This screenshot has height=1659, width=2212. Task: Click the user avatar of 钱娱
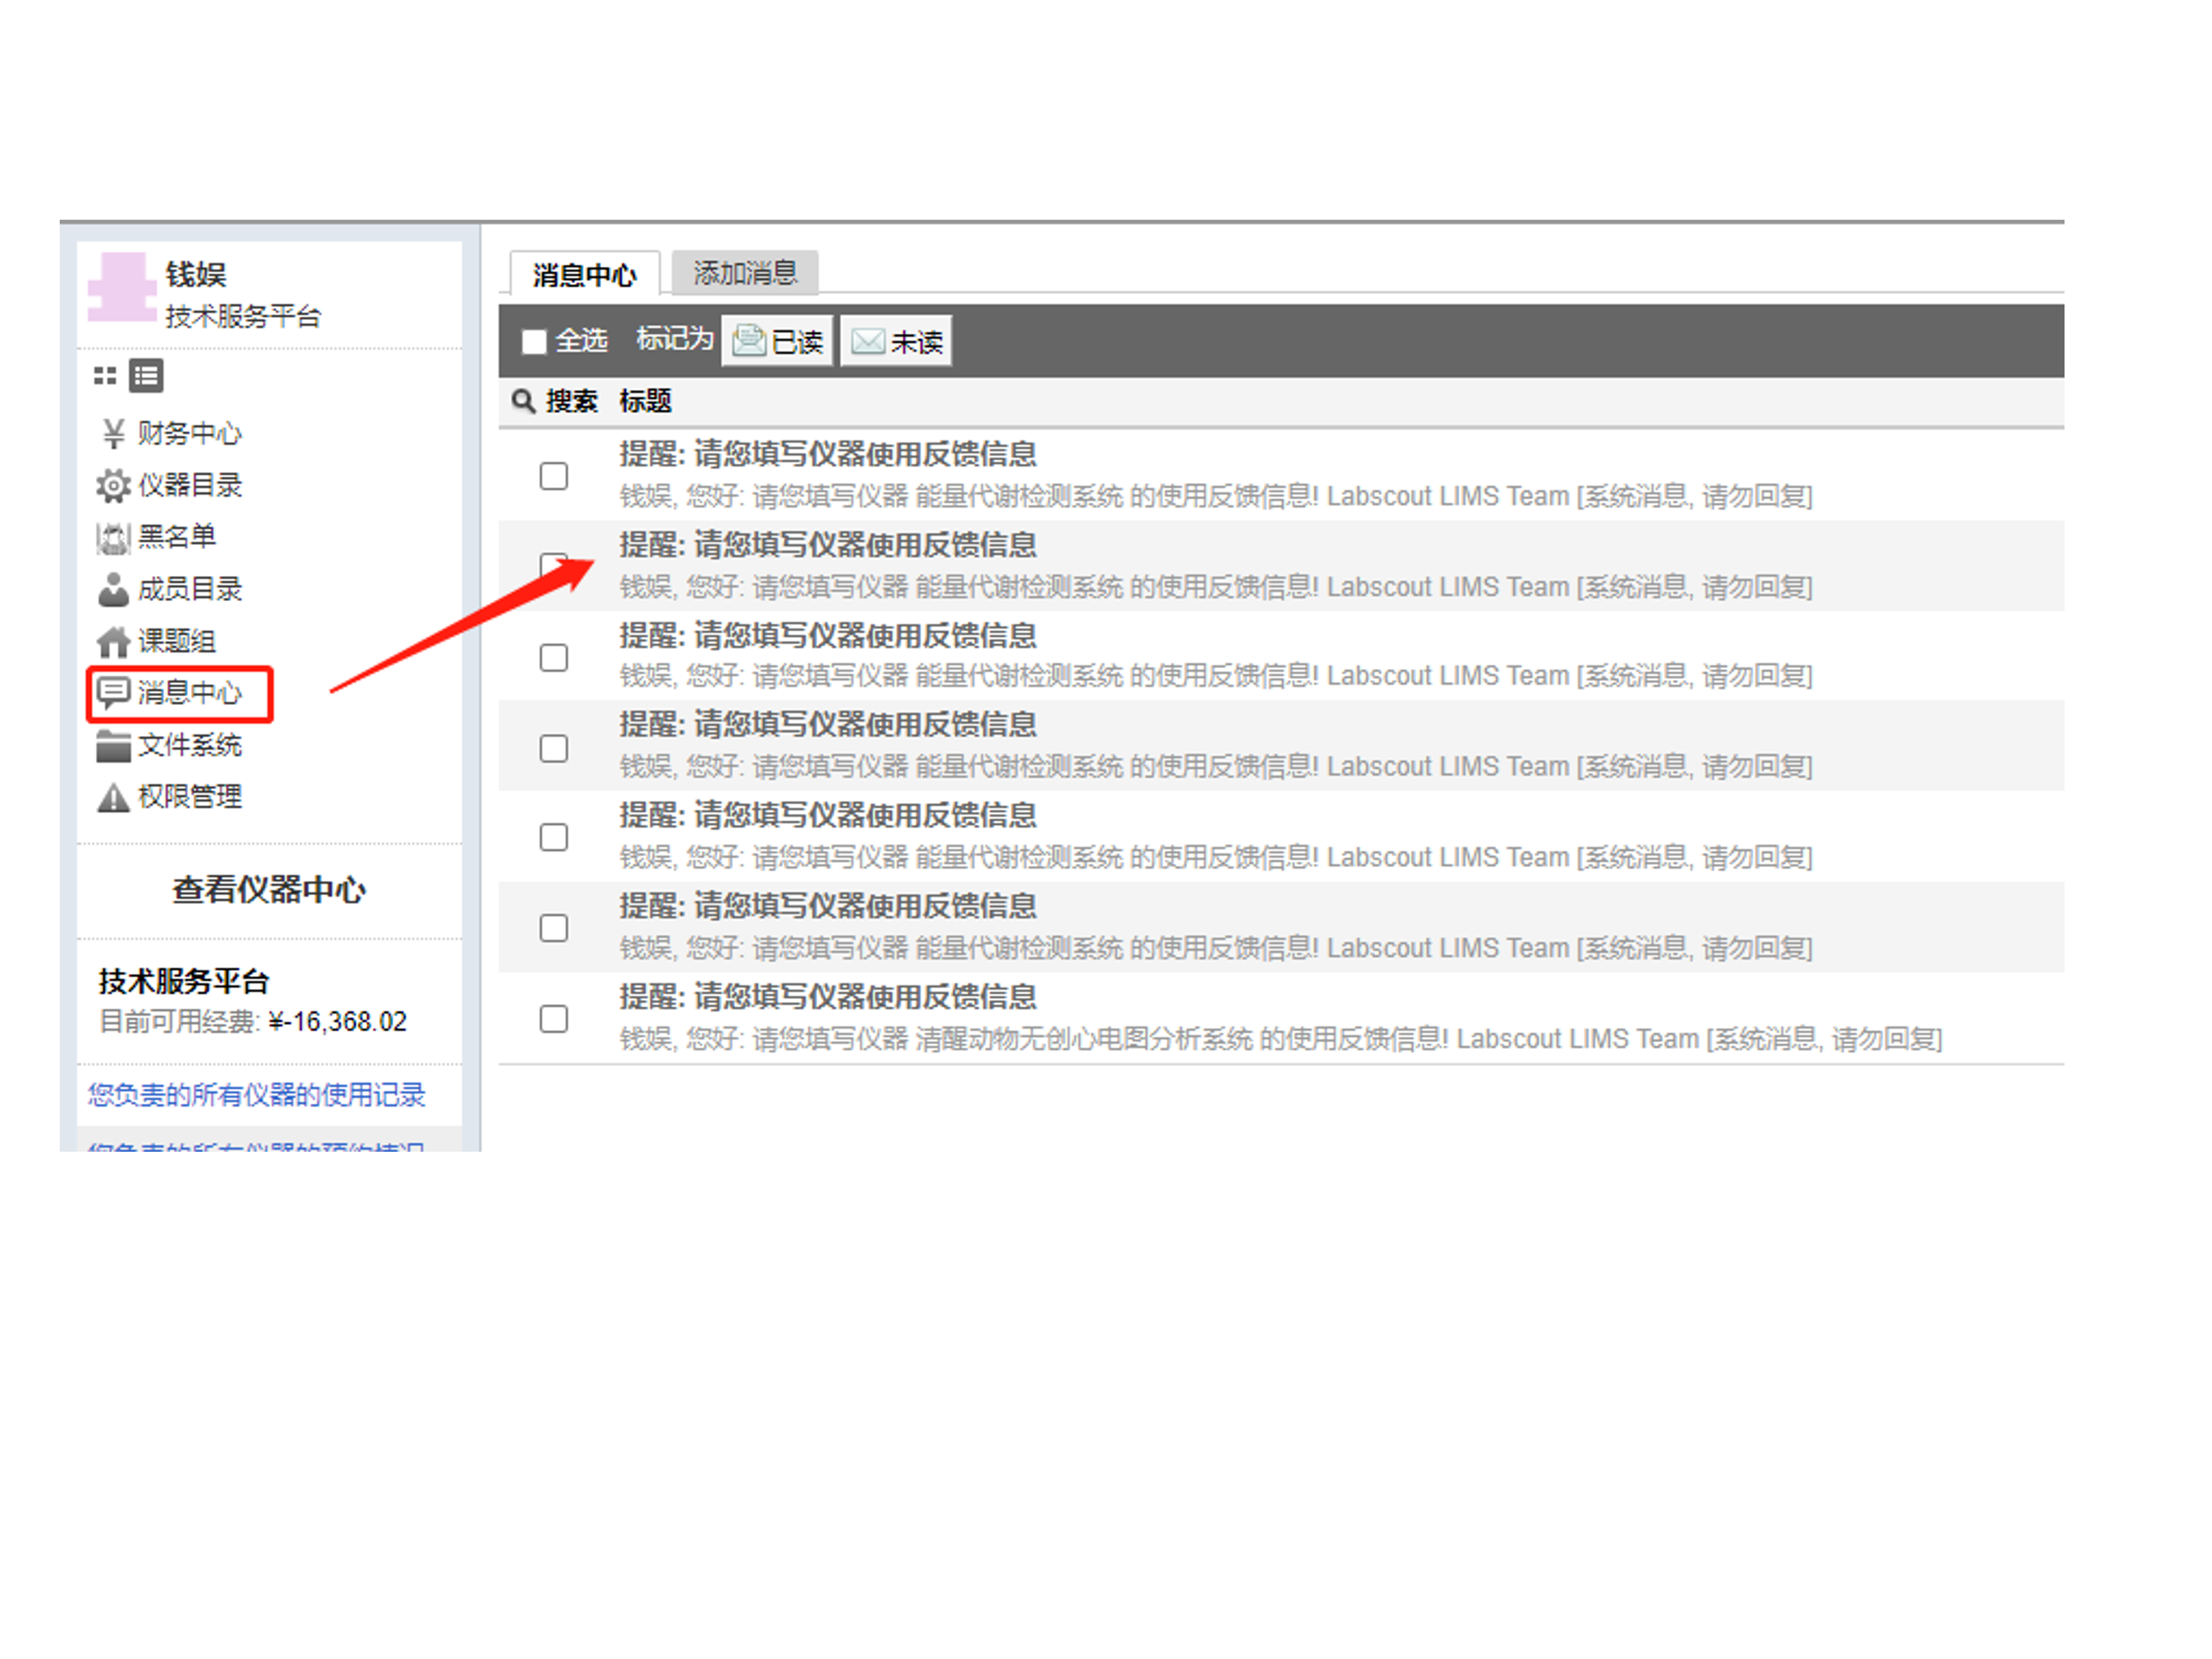122,288
